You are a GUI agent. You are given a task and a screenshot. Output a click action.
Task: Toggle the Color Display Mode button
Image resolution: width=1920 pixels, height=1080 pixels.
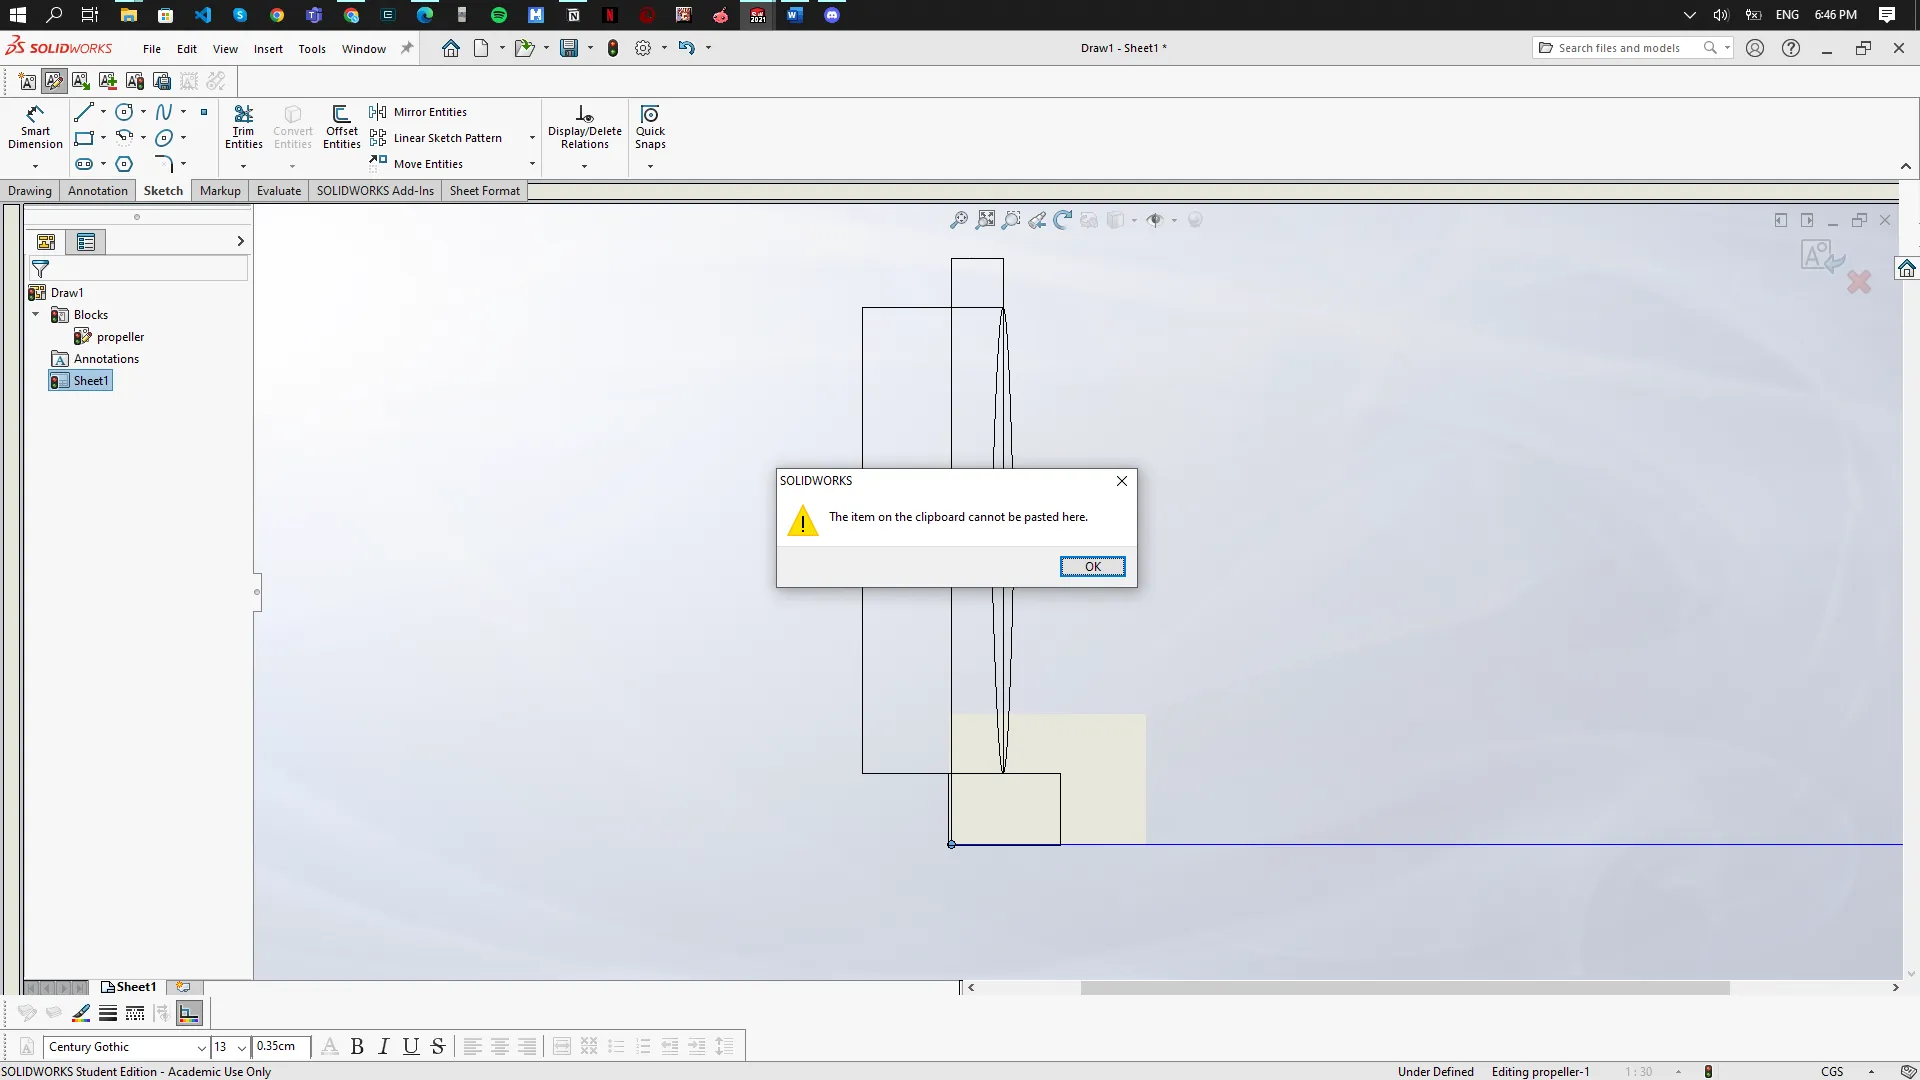tap(189, 1014)
